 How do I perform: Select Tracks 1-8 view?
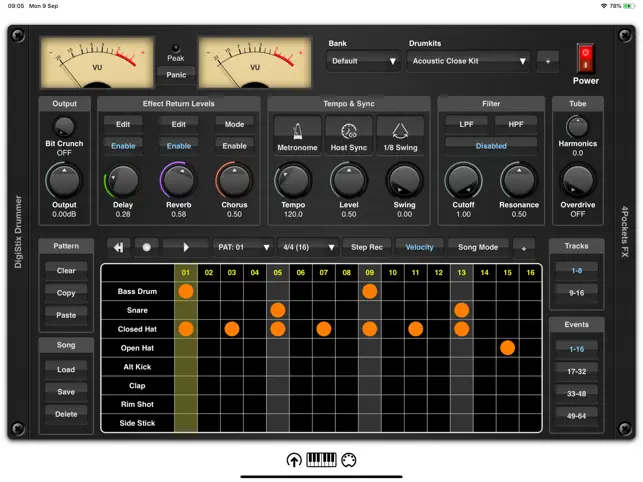(577, 271)
